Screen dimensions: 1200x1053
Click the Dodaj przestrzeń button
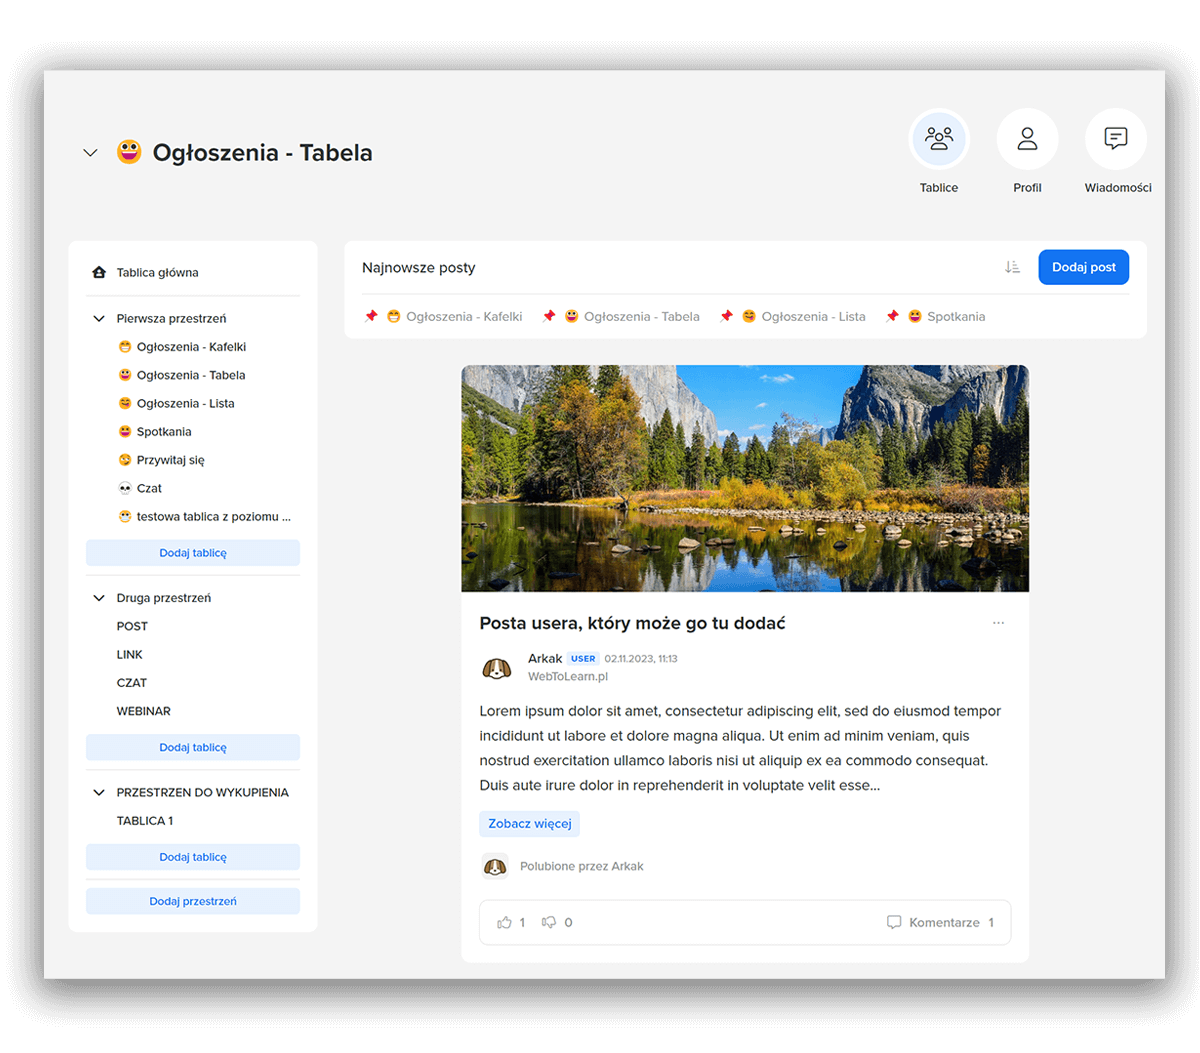pos(193,901)
